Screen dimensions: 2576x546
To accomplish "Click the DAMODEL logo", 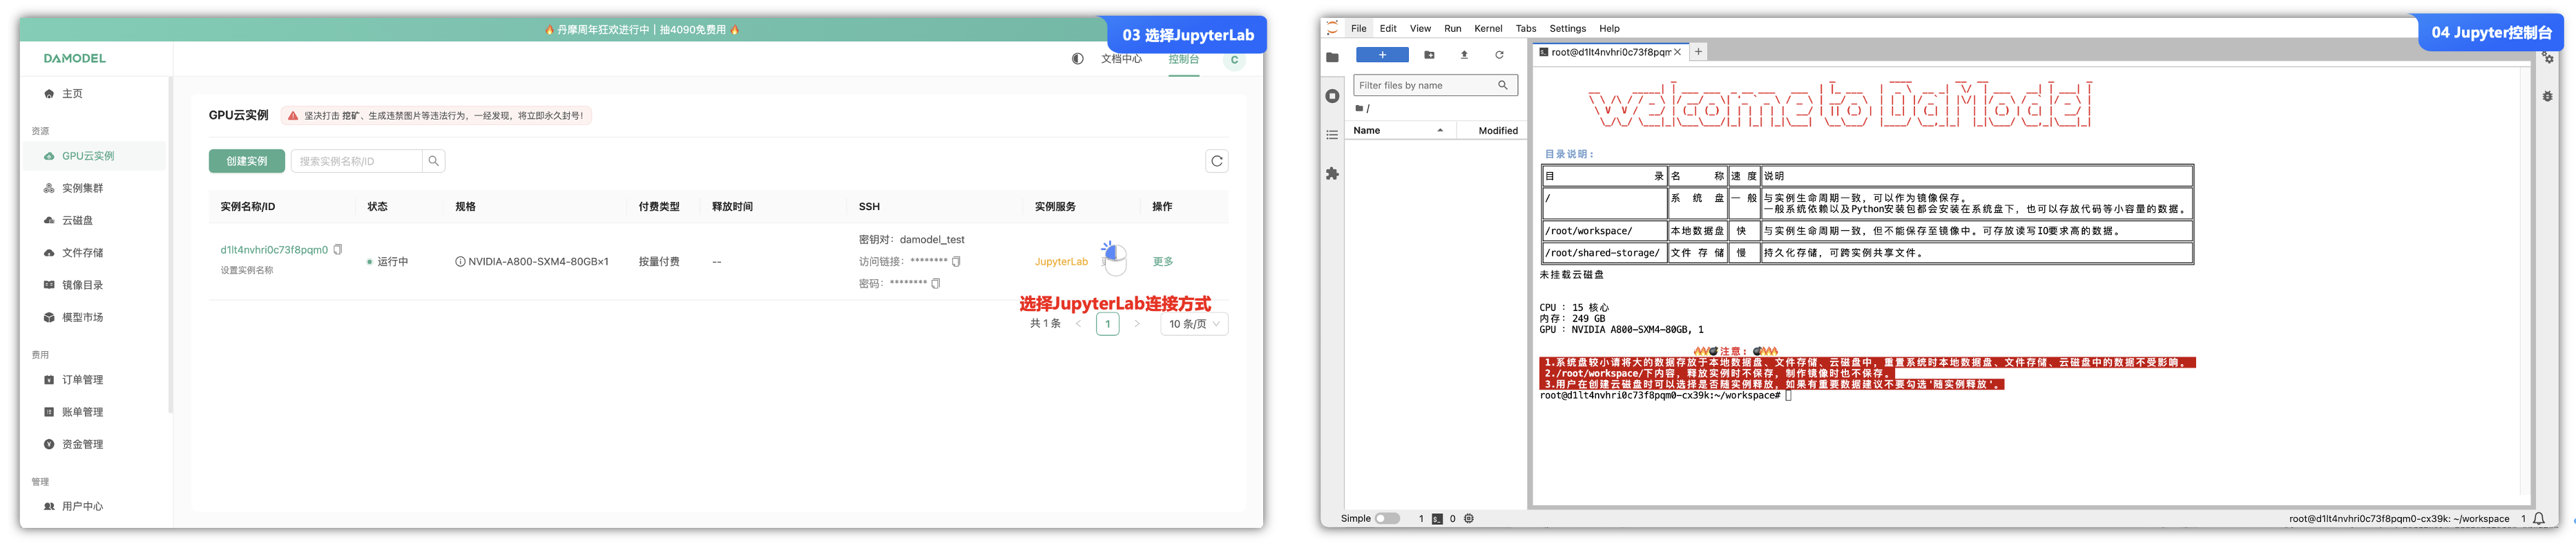I will pyautogui.click(x=74, y=58).
